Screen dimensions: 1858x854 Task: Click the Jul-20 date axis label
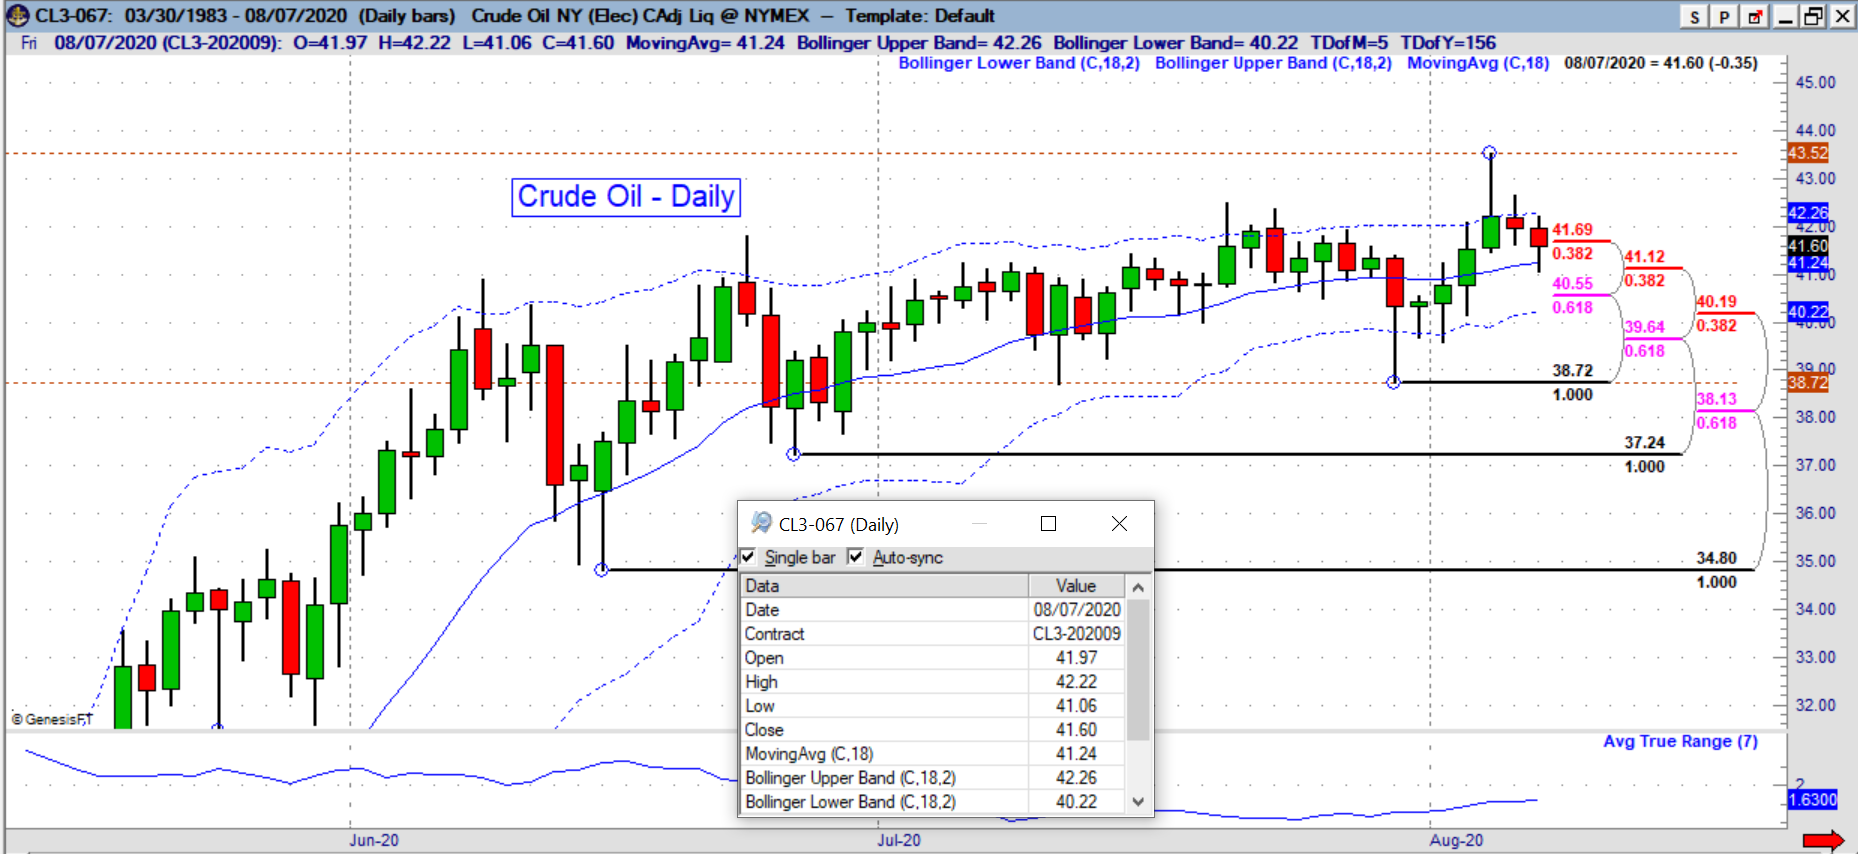click(x=899, y=841)
